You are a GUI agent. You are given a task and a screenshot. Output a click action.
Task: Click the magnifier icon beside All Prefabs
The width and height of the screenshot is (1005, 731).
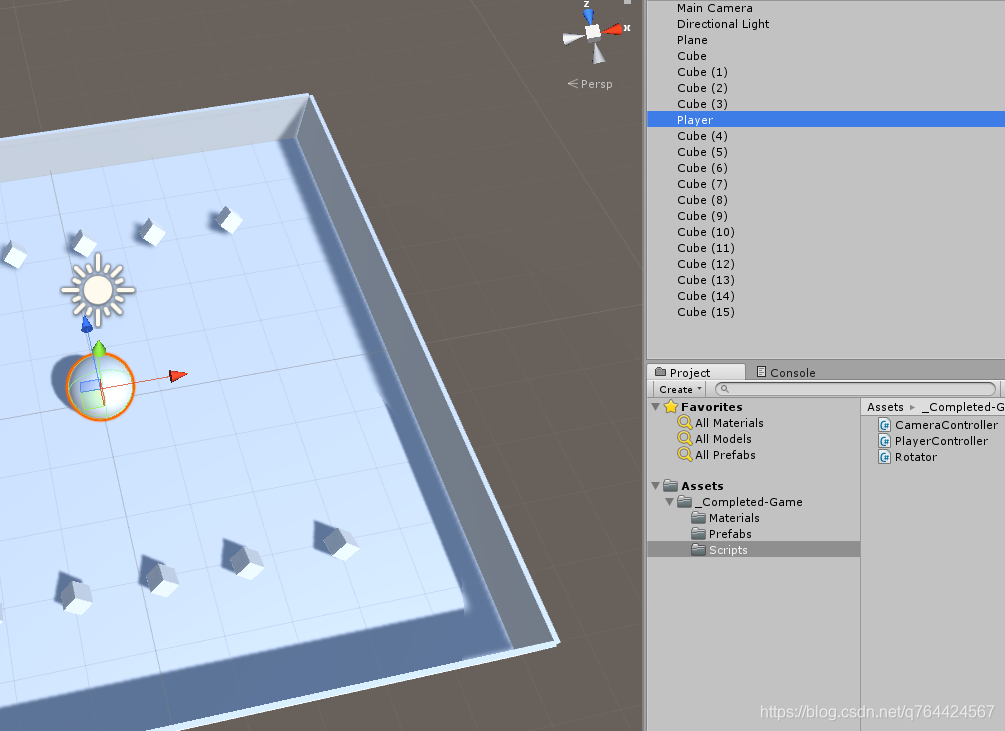(685, 455)
